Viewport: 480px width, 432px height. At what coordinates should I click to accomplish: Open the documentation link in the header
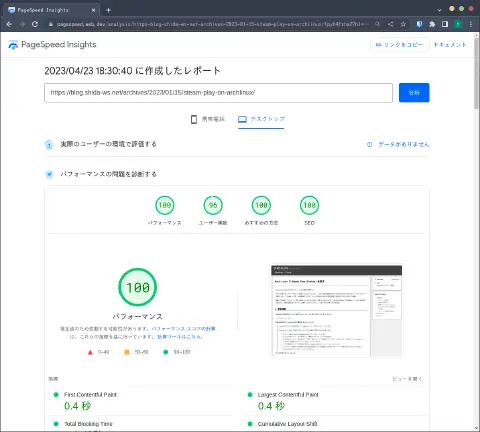pyautogui.click(x=450, y=45)
